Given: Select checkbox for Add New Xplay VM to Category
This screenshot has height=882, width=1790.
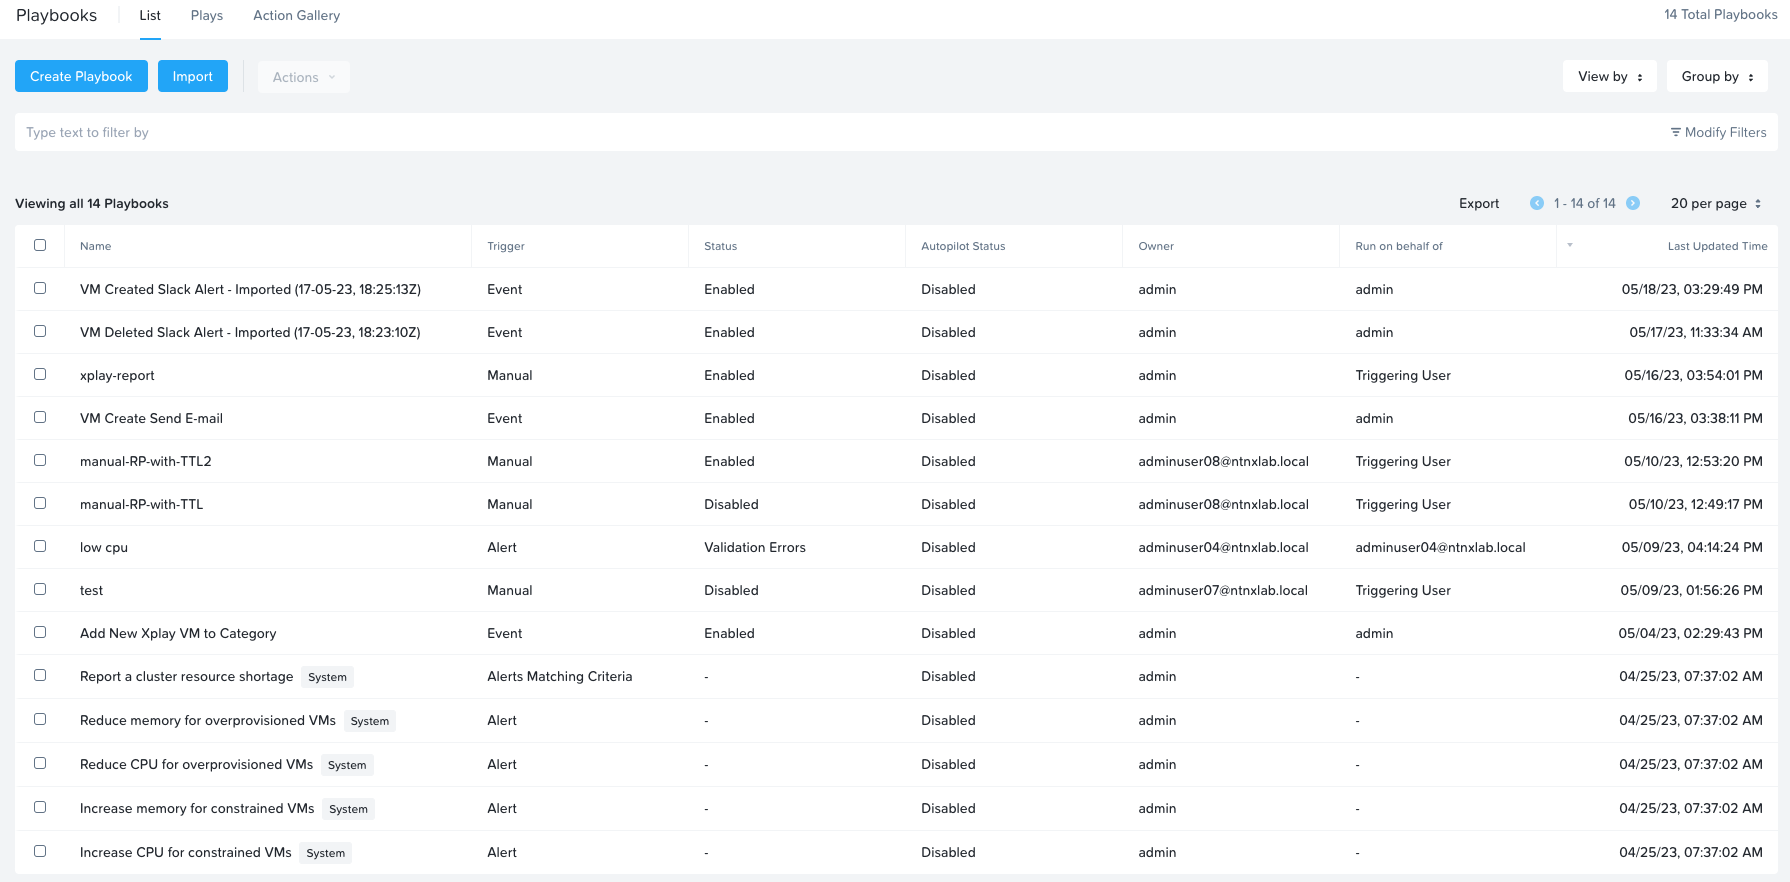Looking at the screenshot, I should [40, 632].
